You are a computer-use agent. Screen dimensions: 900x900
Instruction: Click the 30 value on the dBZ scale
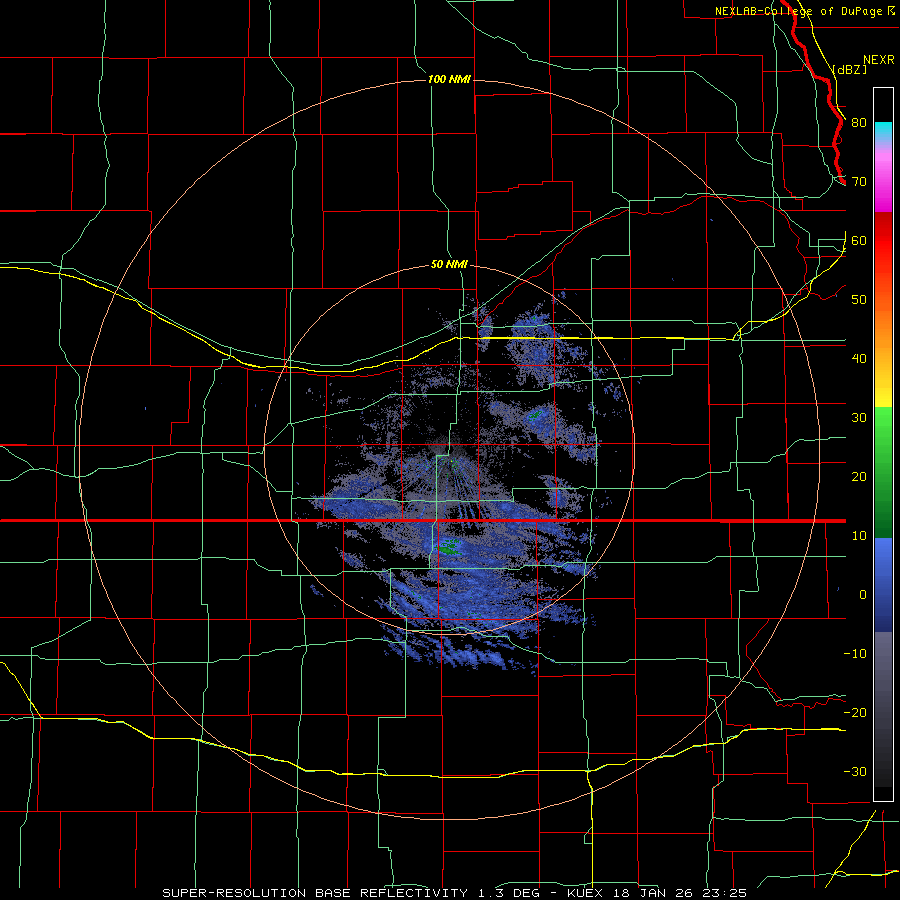point(859,418)
